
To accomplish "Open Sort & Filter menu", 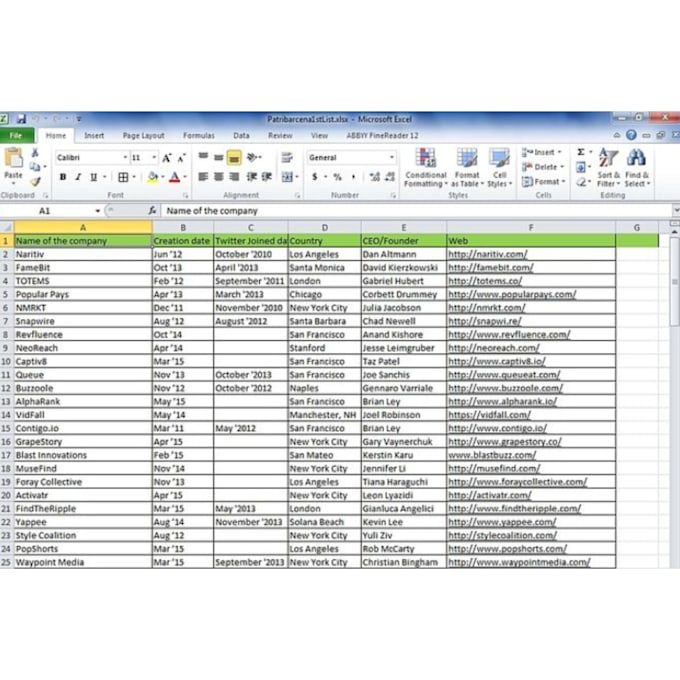I will point(608,167).
